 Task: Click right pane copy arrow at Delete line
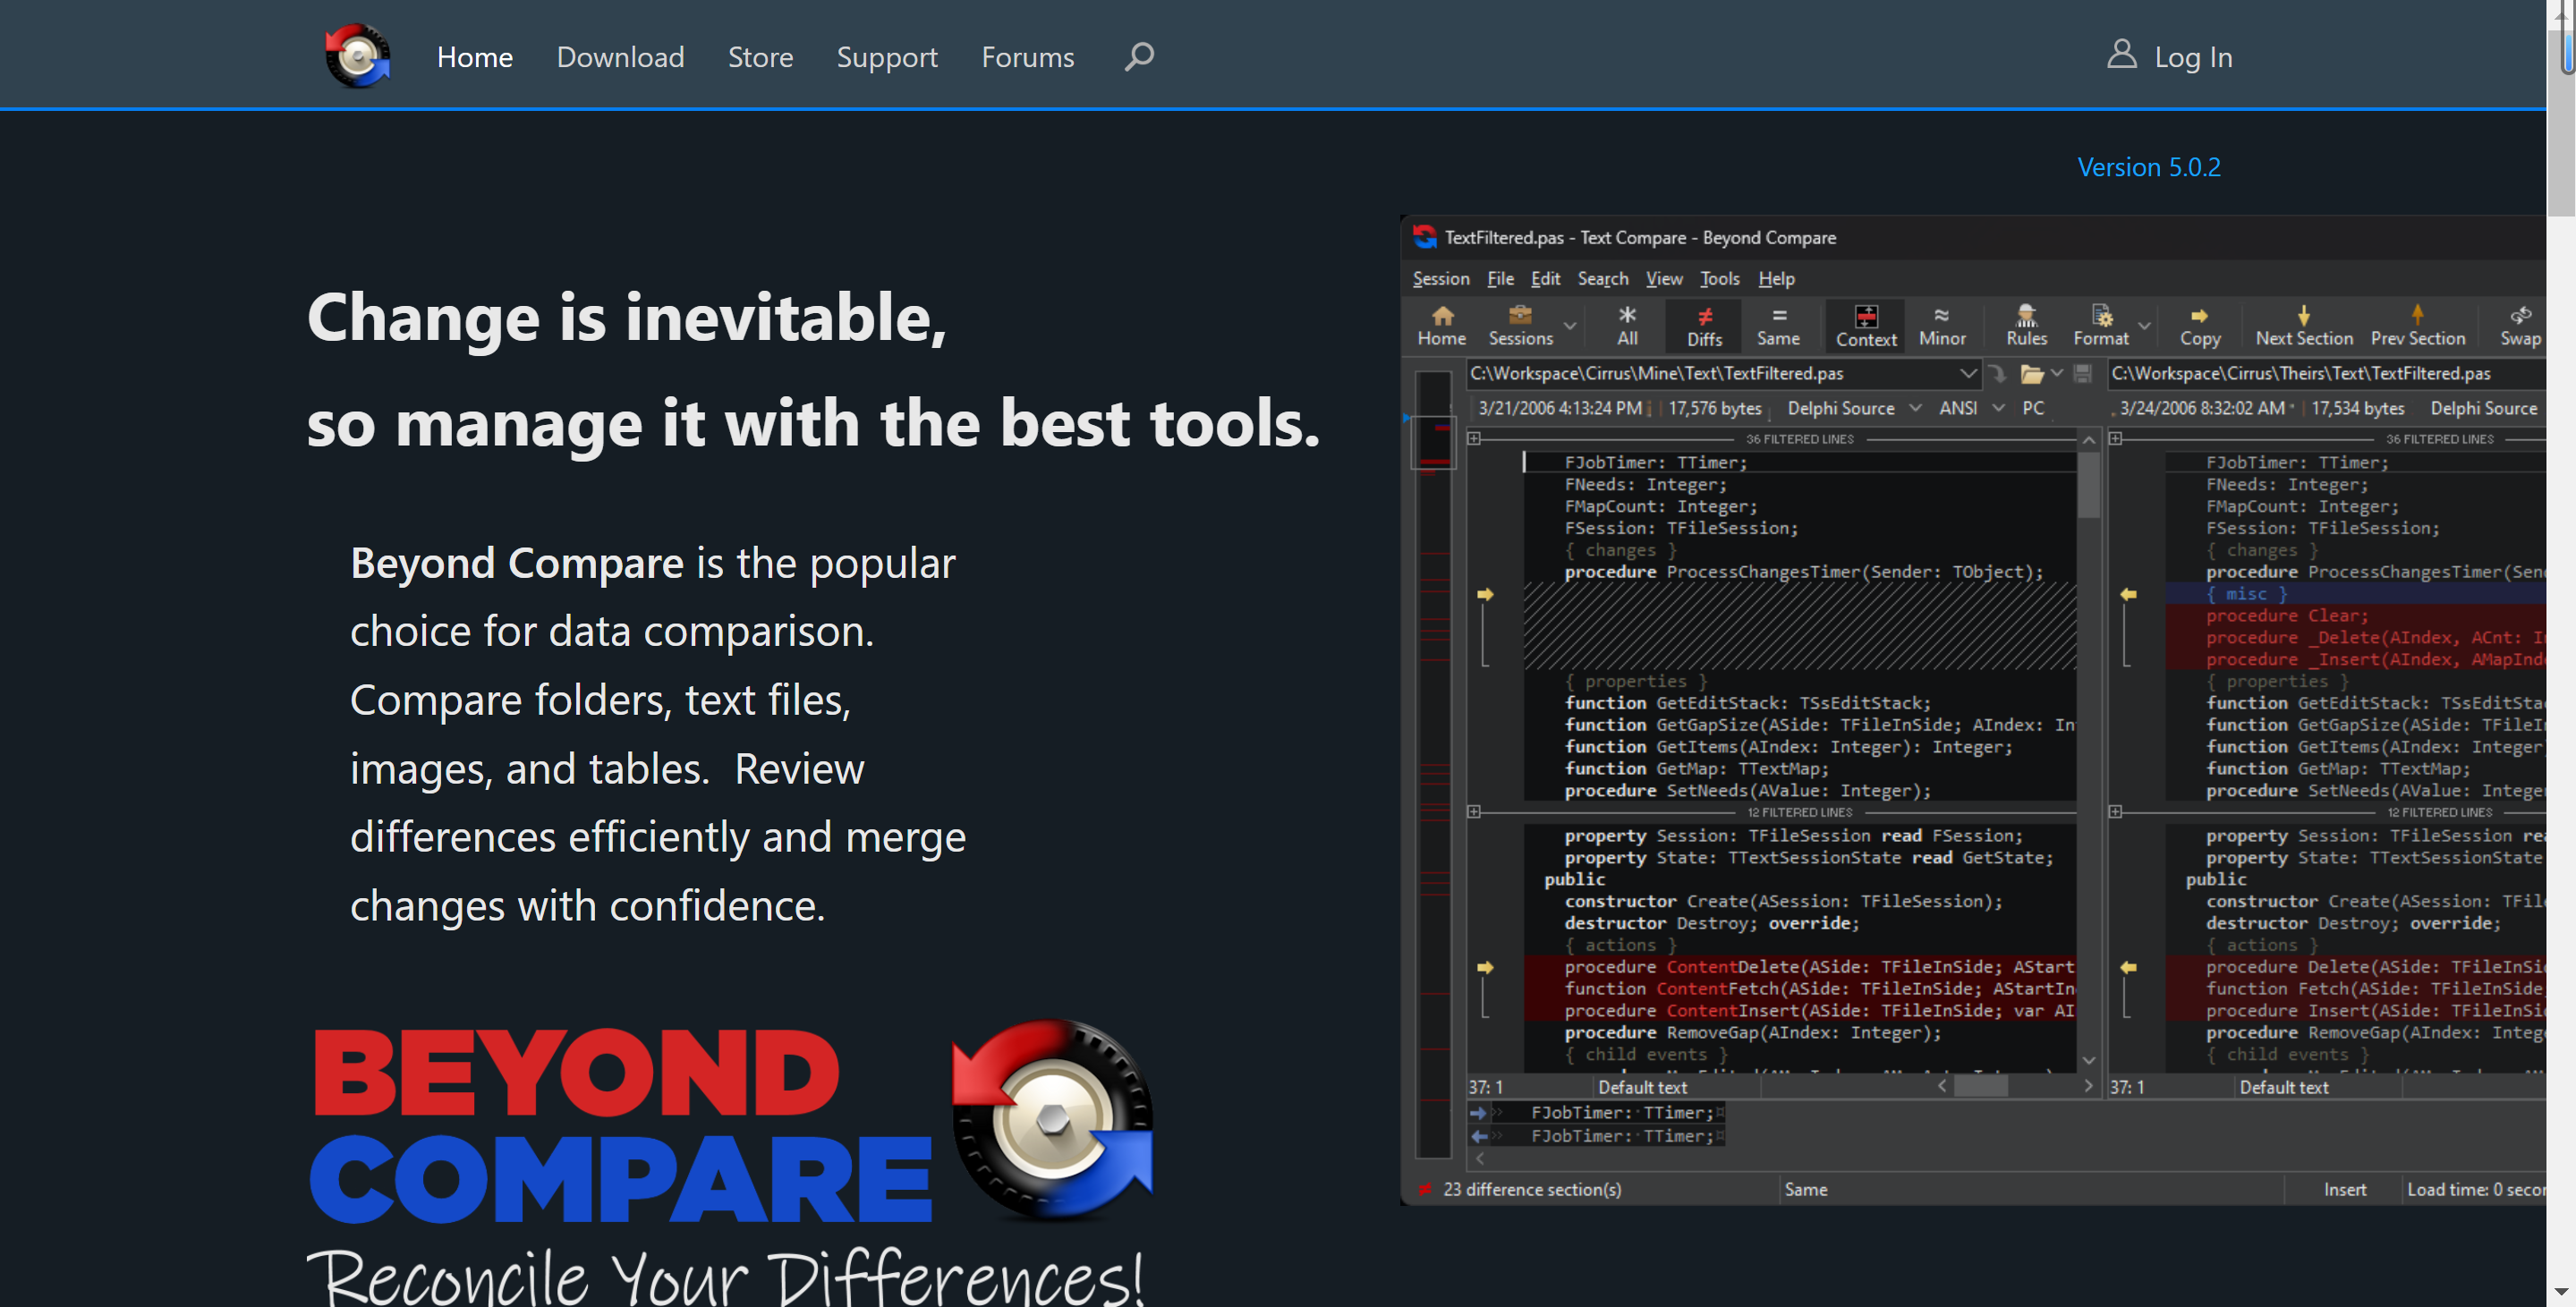(2128, 967)
